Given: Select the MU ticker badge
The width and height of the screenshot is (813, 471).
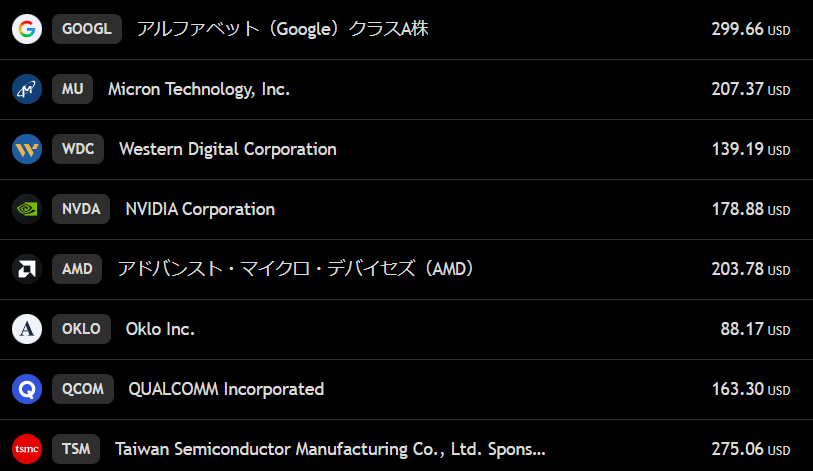Looking at the screenshot, I should coord(72,89).
